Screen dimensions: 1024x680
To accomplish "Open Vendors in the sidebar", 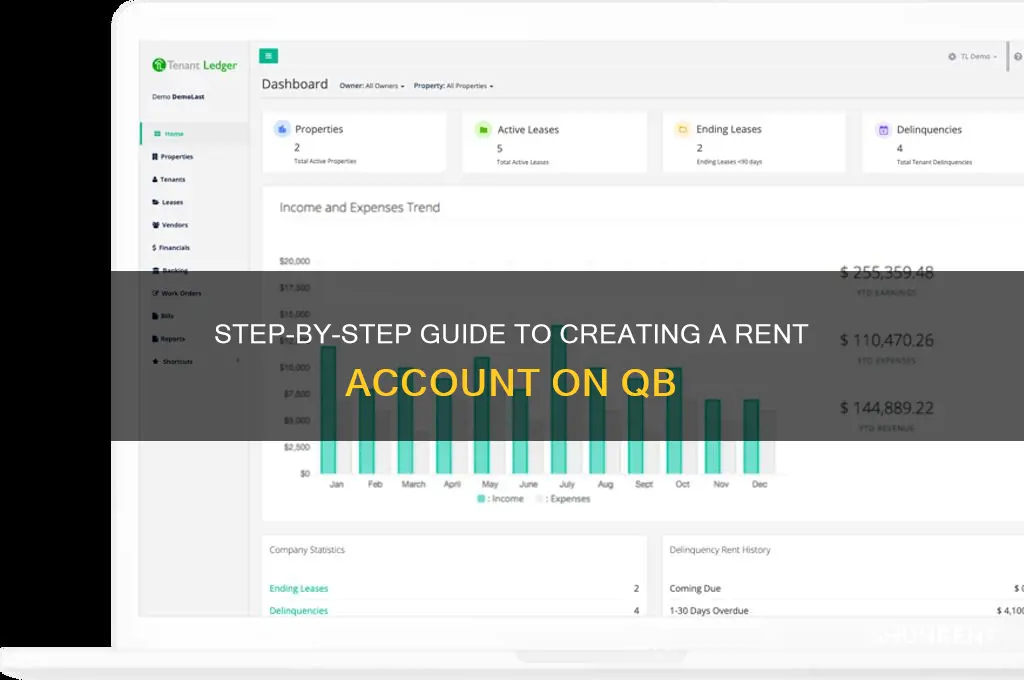I will pos(170,225).
